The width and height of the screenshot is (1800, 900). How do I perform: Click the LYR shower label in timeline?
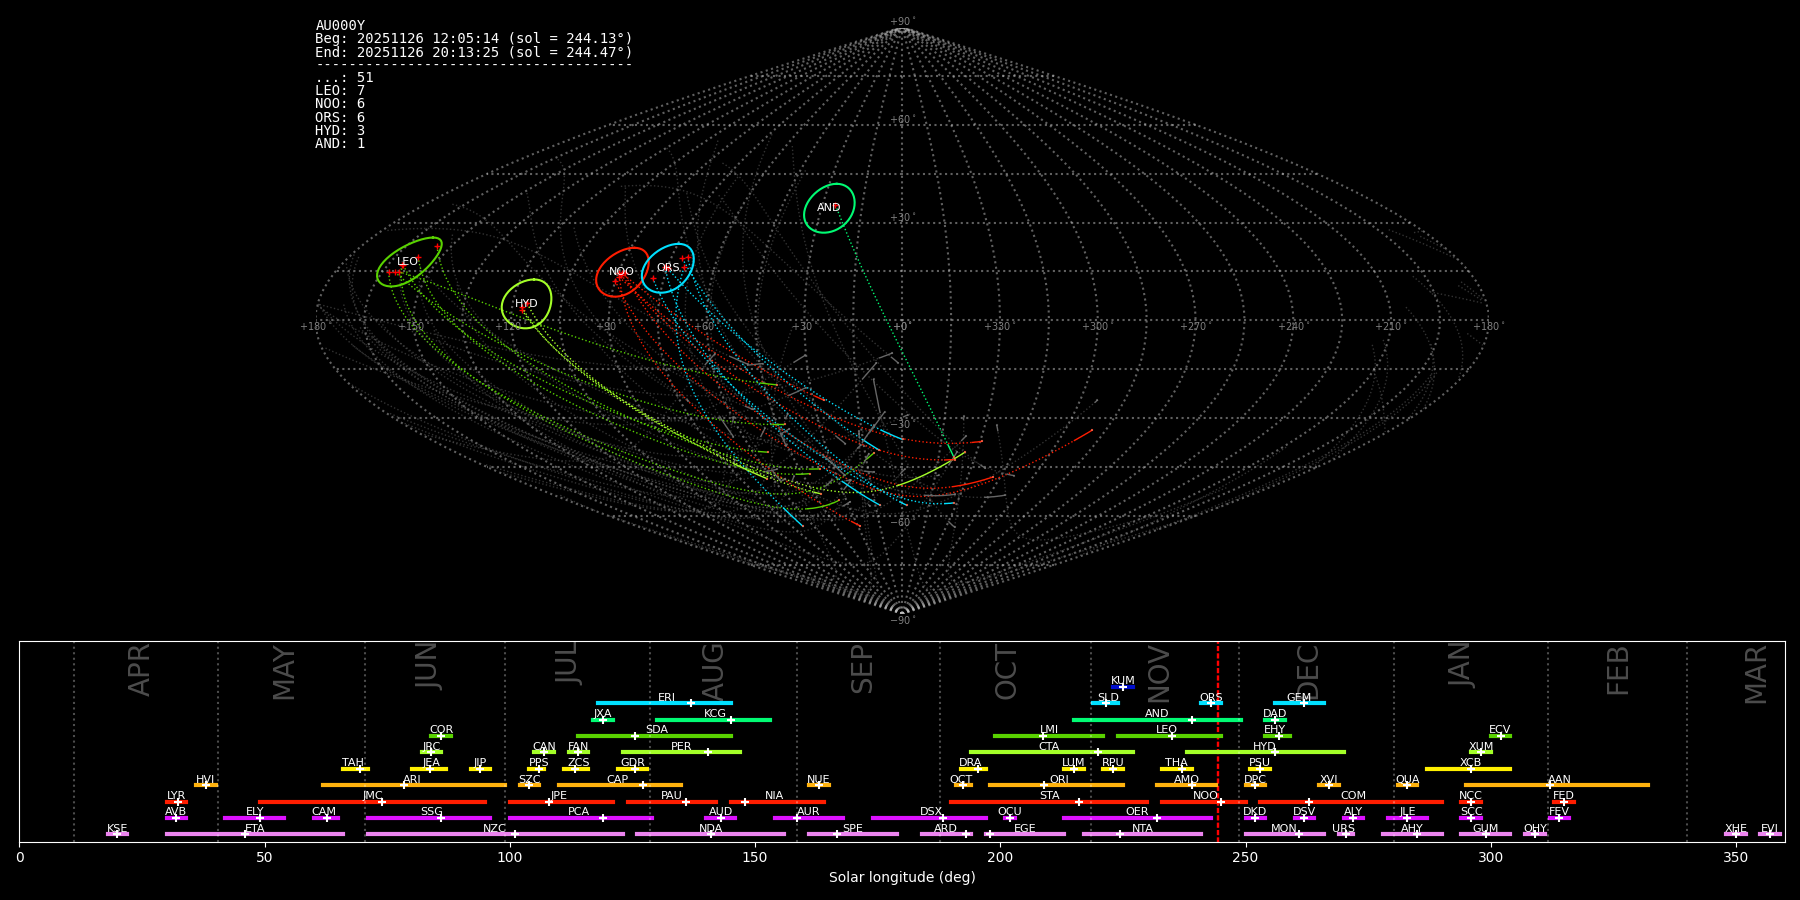pos(176,796)
